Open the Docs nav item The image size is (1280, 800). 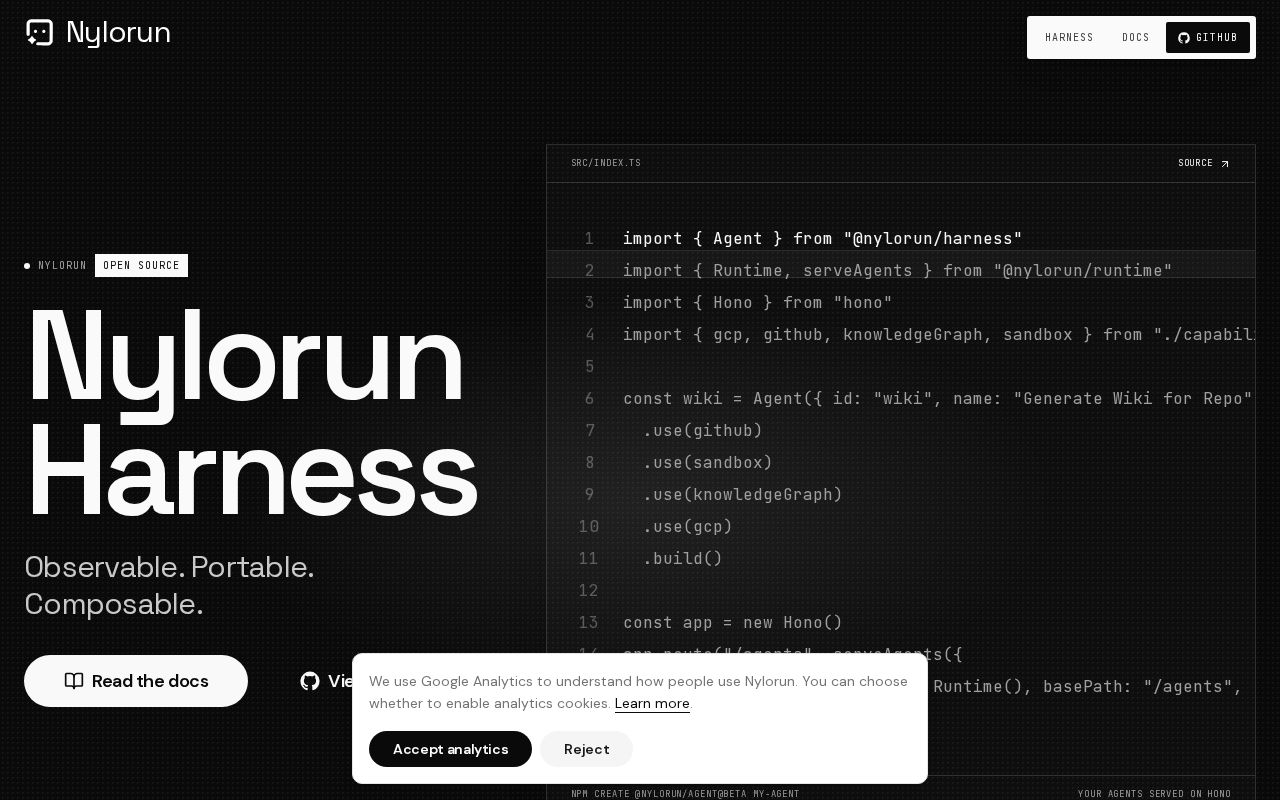(x=1136, y=38)
